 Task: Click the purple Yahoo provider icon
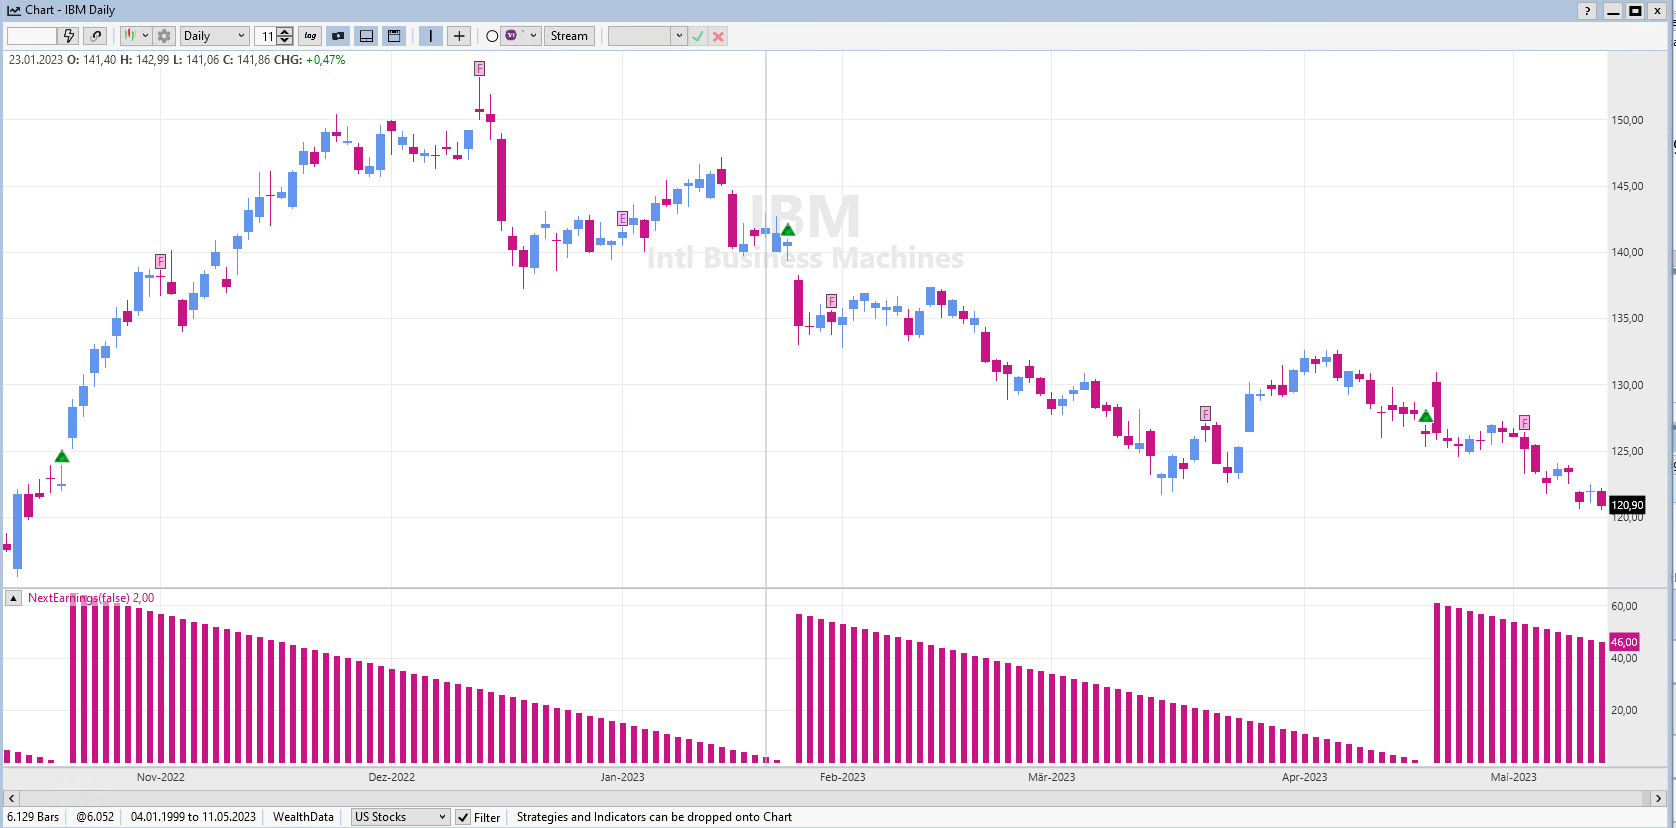click(512, 36)
